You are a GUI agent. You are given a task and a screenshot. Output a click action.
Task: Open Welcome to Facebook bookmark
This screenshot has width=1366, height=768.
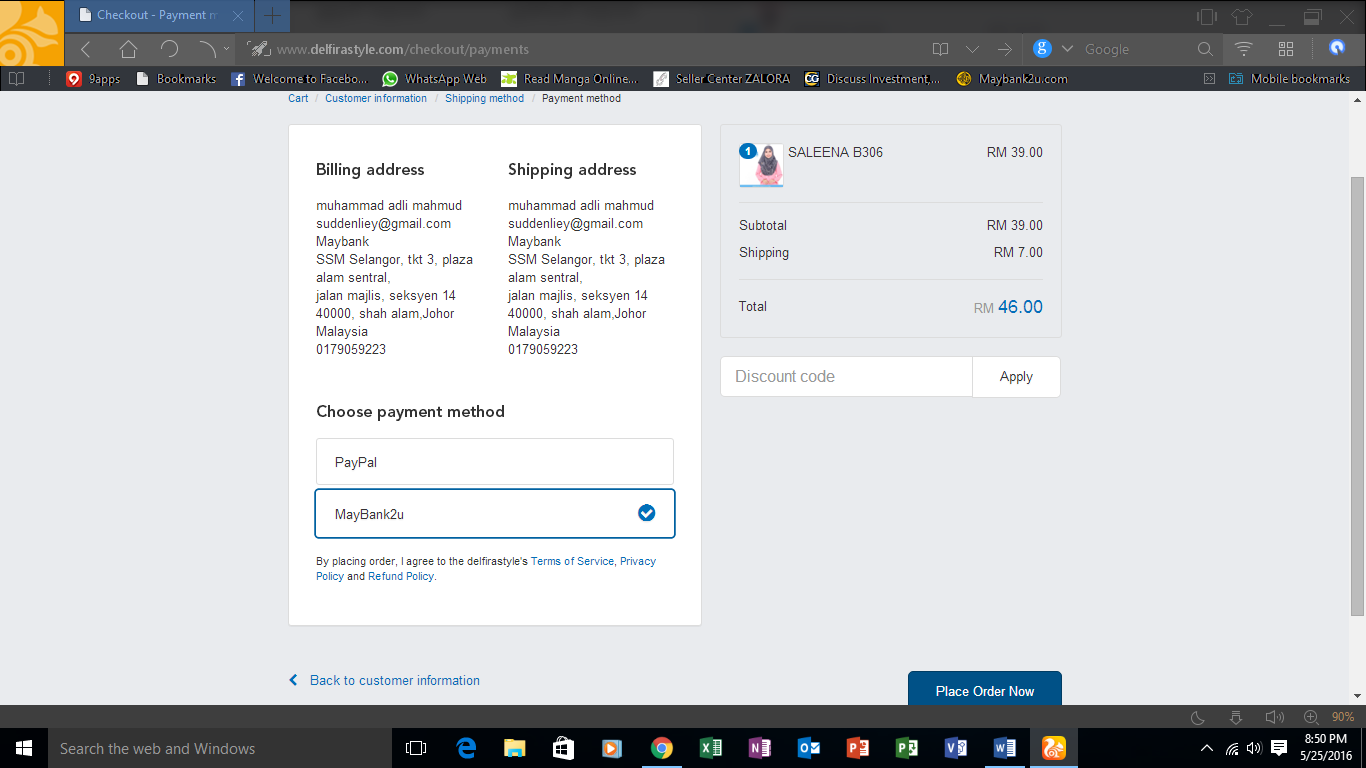pos(300,78)
